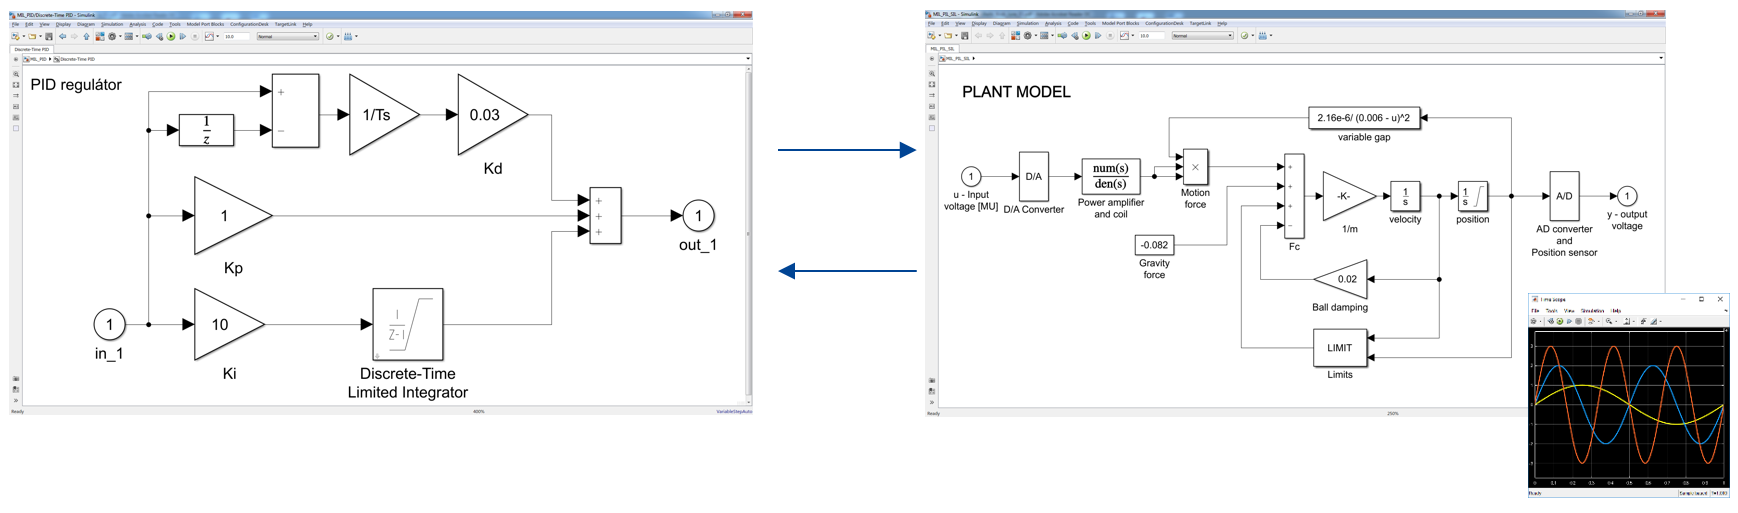Select the LIMIT Limits block
The height and width of the screenshot is (513, 1738).
1340,348
